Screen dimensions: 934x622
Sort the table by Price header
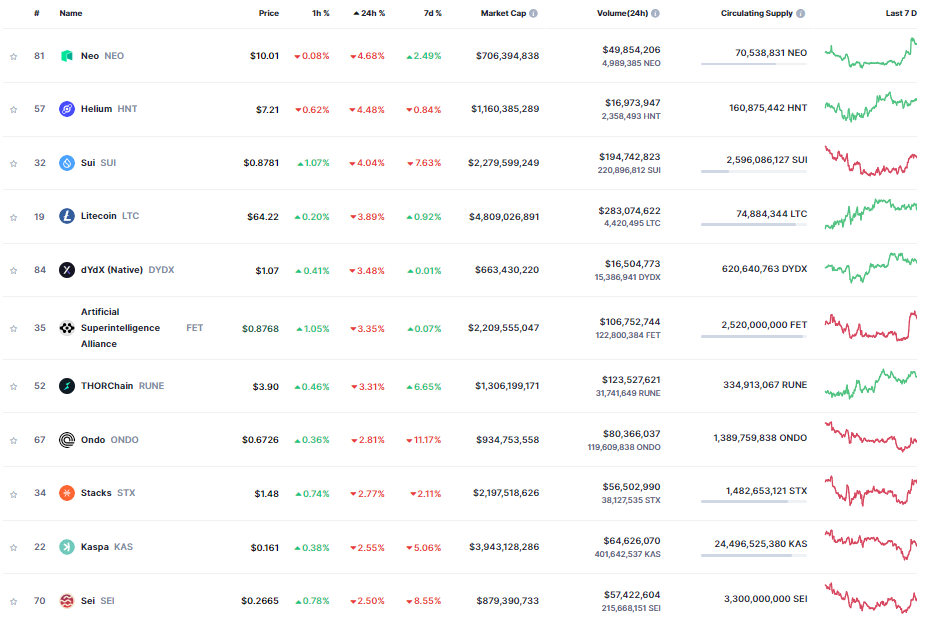269,13
